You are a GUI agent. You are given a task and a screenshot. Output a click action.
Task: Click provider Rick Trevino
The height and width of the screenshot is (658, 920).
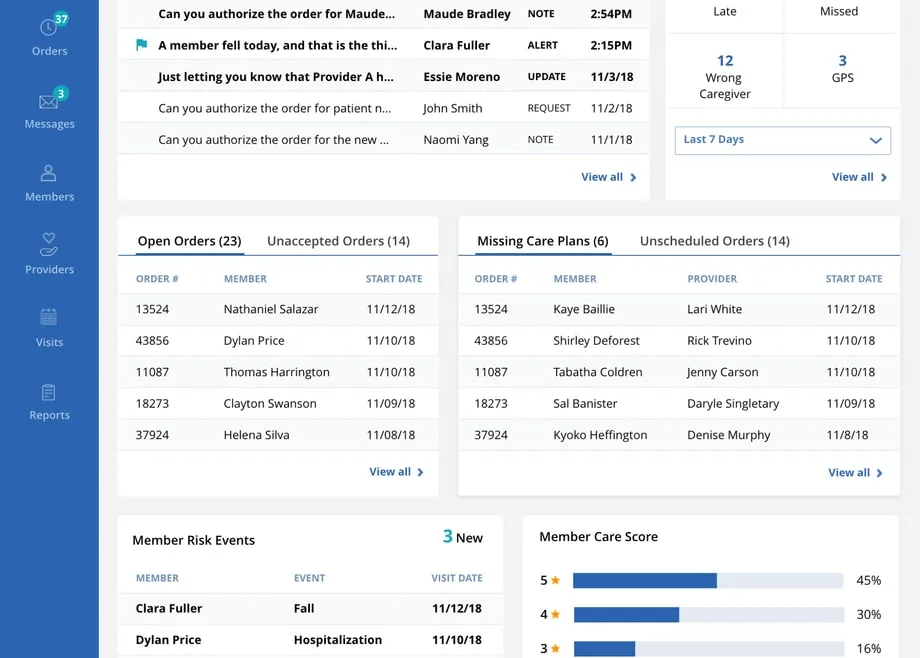click(719, 340)
